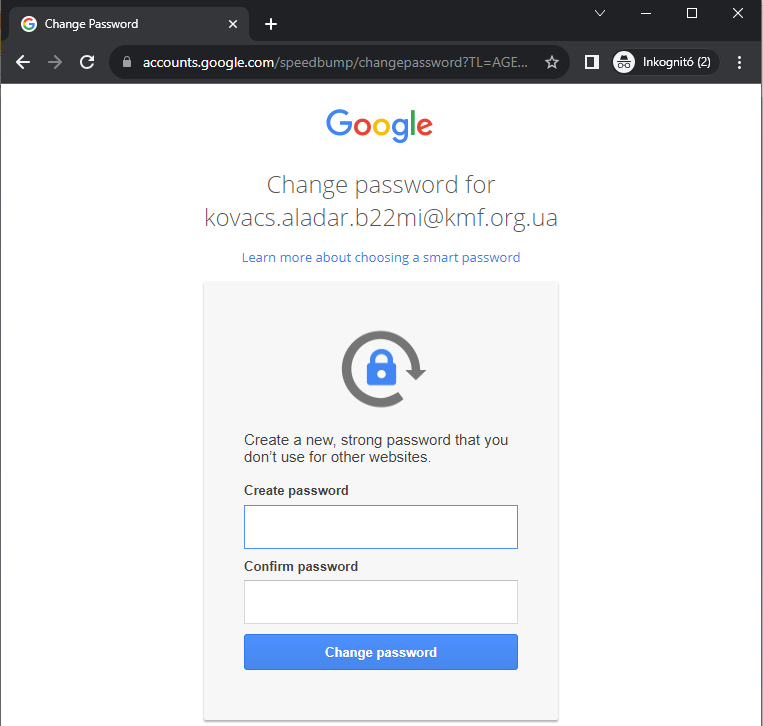Click the browser back arrow
The image size is (763, 726).
[x=24, y=62]
